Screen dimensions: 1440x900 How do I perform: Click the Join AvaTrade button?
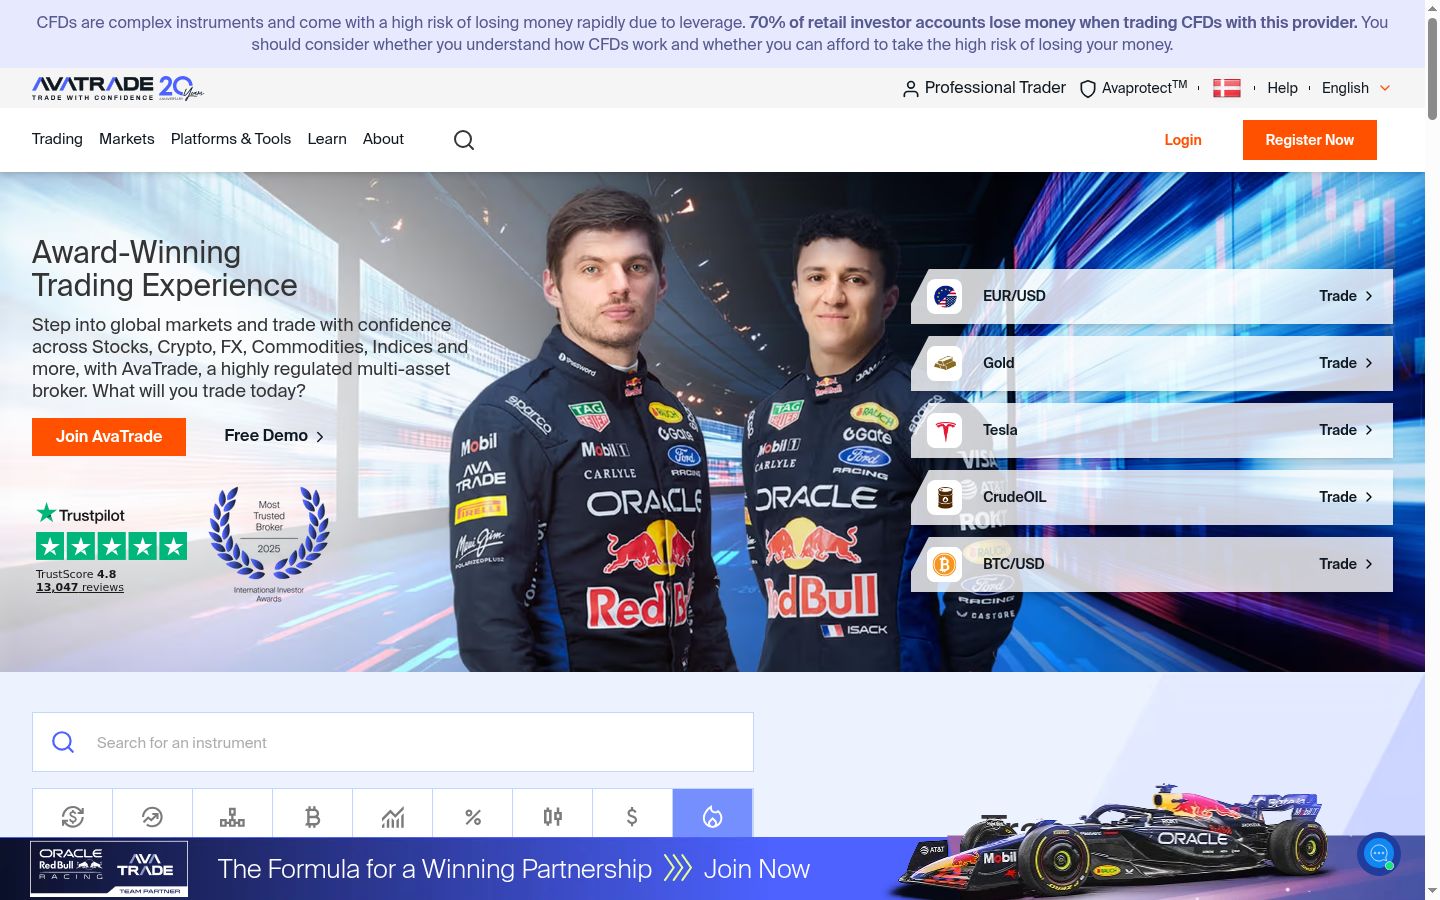(x=109, y=437)
